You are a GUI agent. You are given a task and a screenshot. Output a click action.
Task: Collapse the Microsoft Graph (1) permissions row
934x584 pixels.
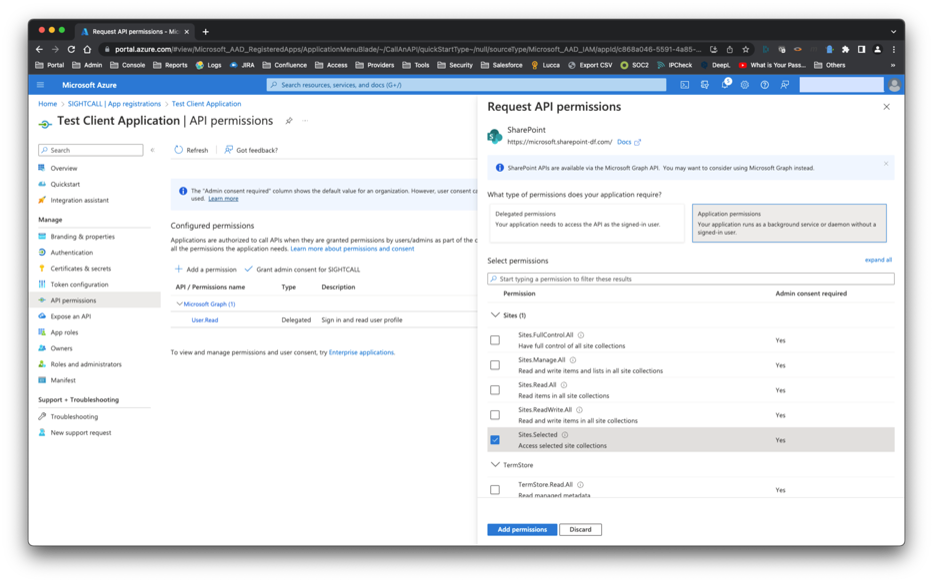pos(179,304)
